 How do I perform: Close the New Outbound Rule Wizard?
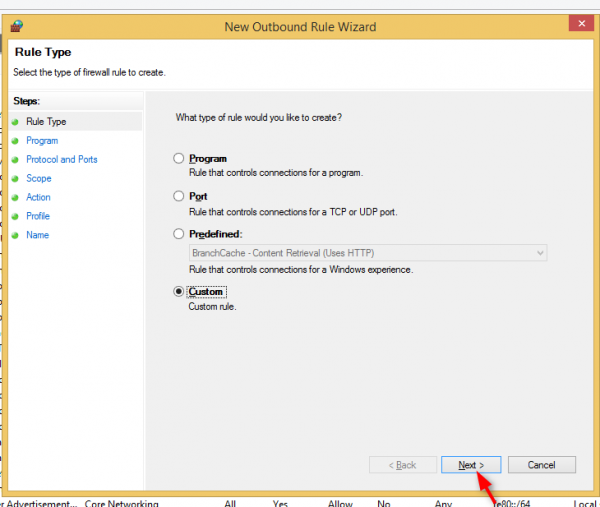click(x=581, y=23)
